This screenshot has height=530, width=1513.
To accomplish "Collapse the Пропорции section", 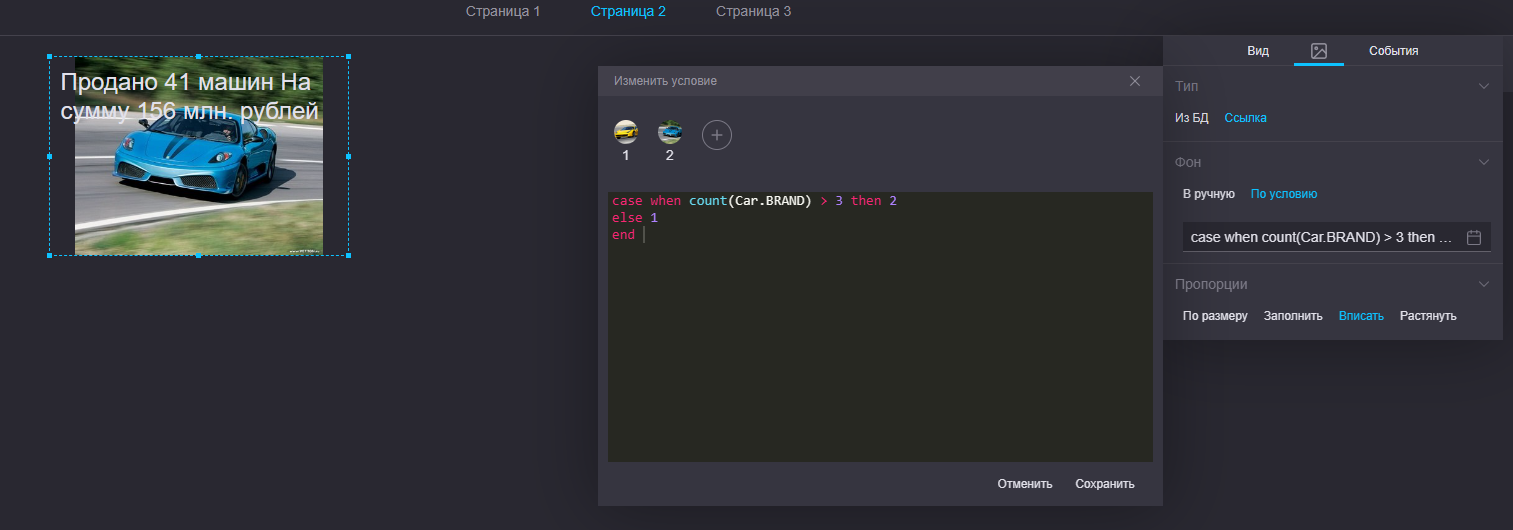I will [1483, 284].
